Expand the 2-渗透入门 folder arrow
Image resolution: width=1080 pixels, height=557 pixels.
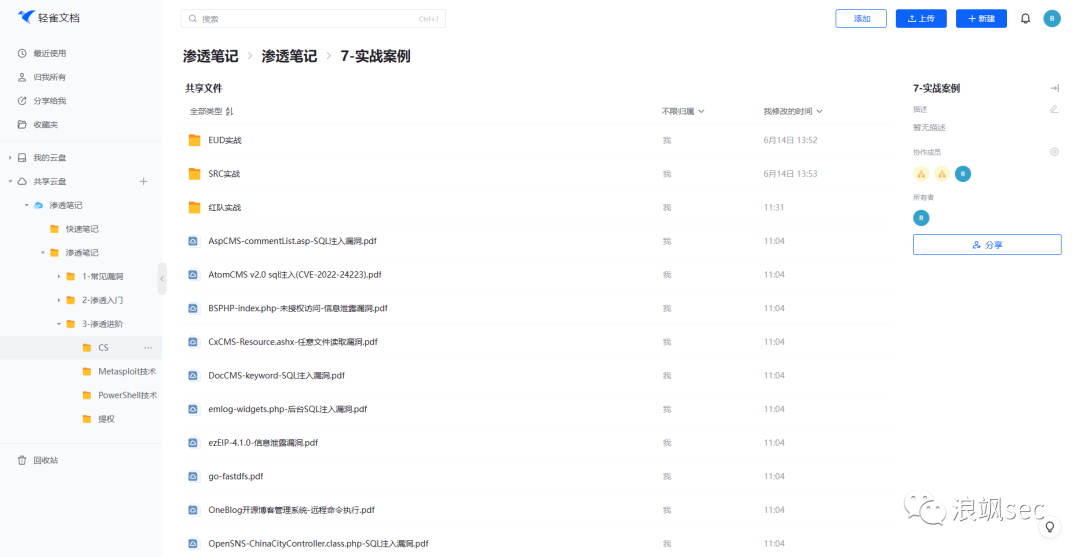[59, 300]
